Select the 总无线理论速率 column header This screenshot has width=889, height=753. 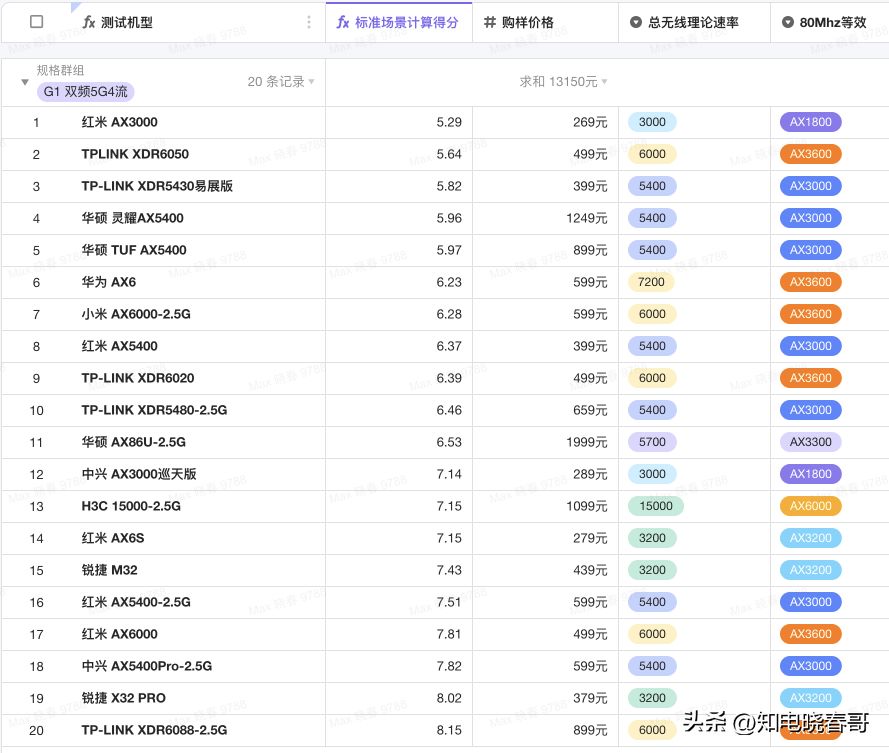pyautogui.click(x=694, y=22)
